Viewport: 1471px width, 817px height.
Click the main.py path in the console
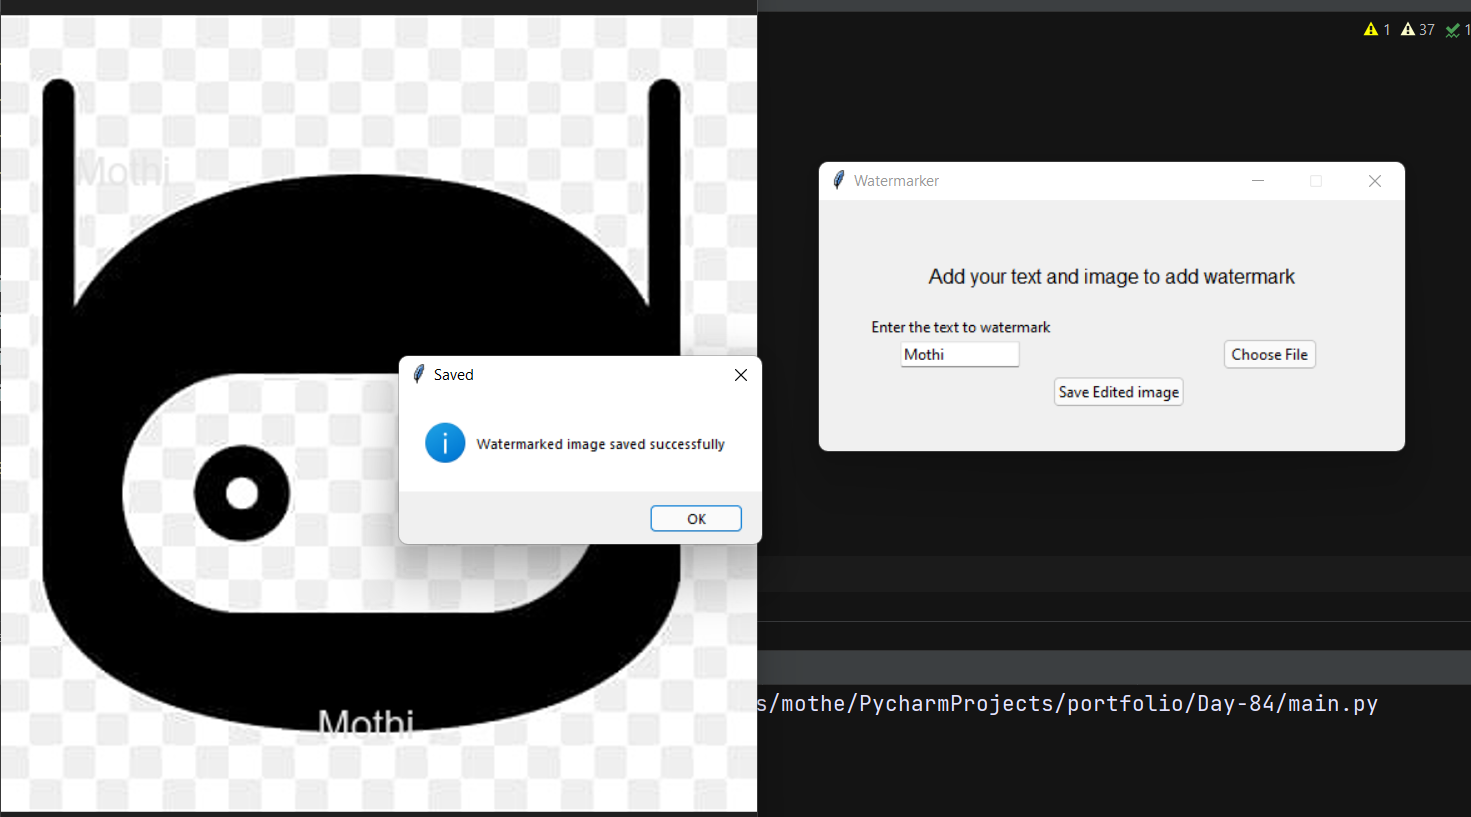pos(1068,703)
